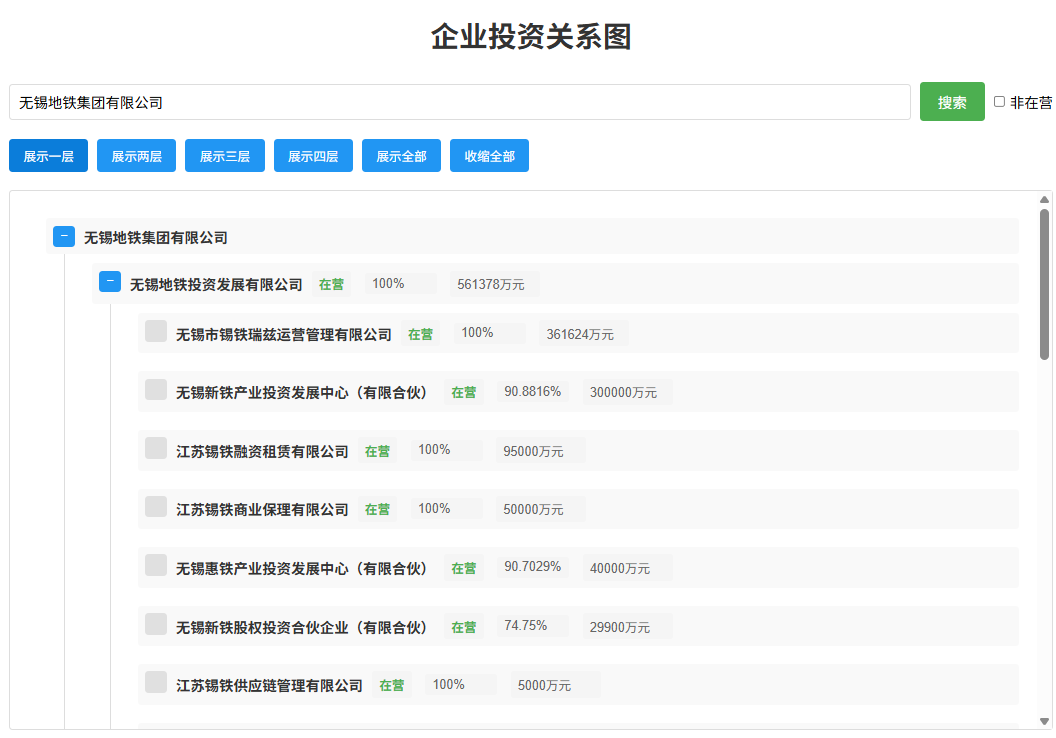Click the gray box beside 无锡新铁产业投资发展中心（有限合伙）
Image resolution: width=1056 pixels, height=738 pixels.
tap(156, 390)
